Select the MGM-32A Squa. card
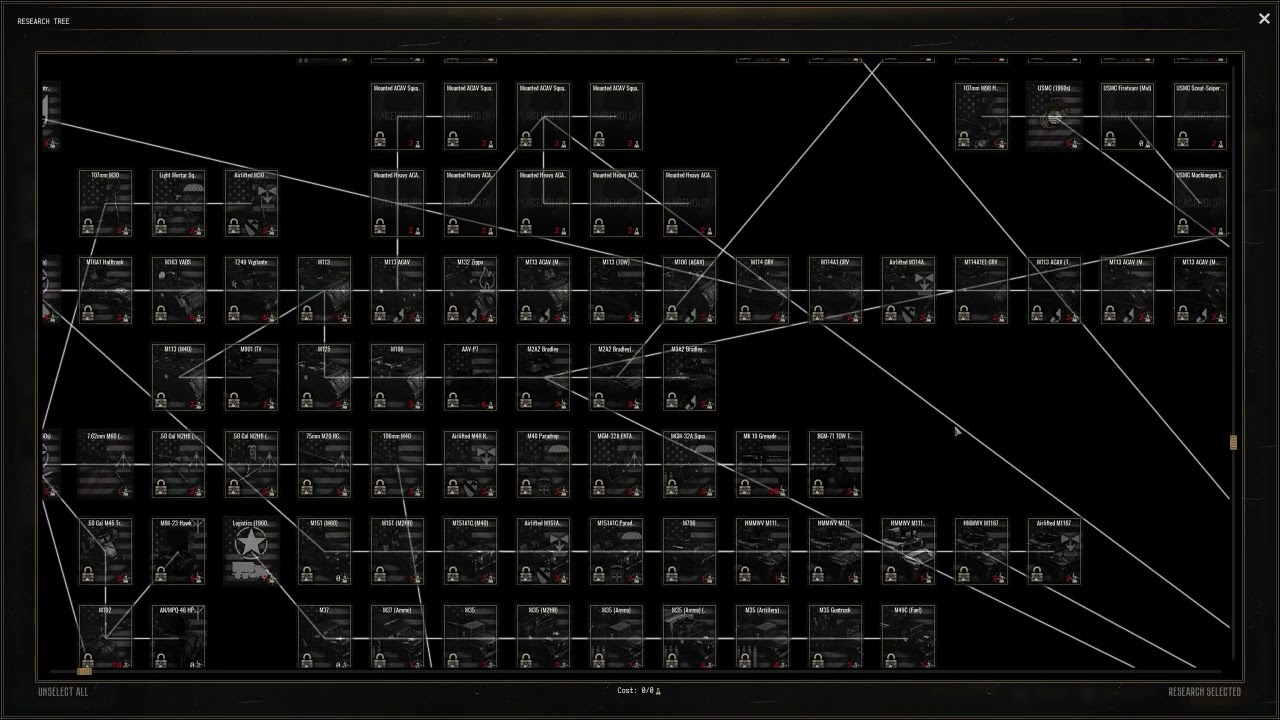This screenshot has width=1280, height=720. (x=689, y=464)
